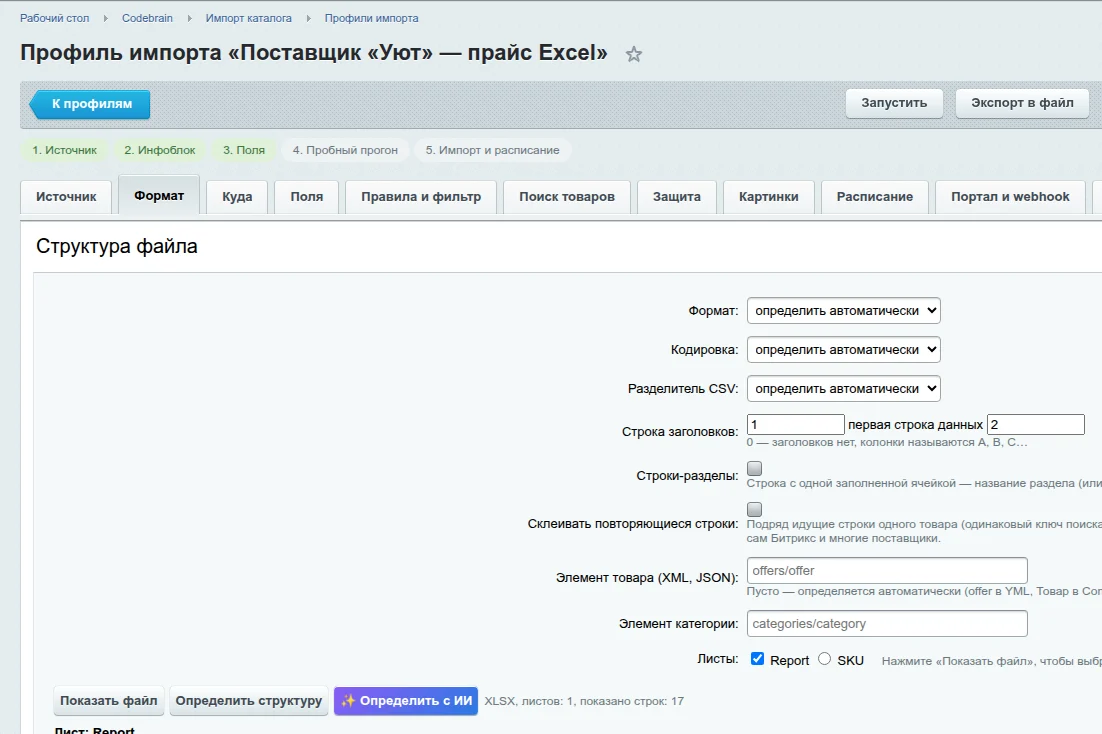Open Рабочий стол breadcrumb link

tap(54, 18)
